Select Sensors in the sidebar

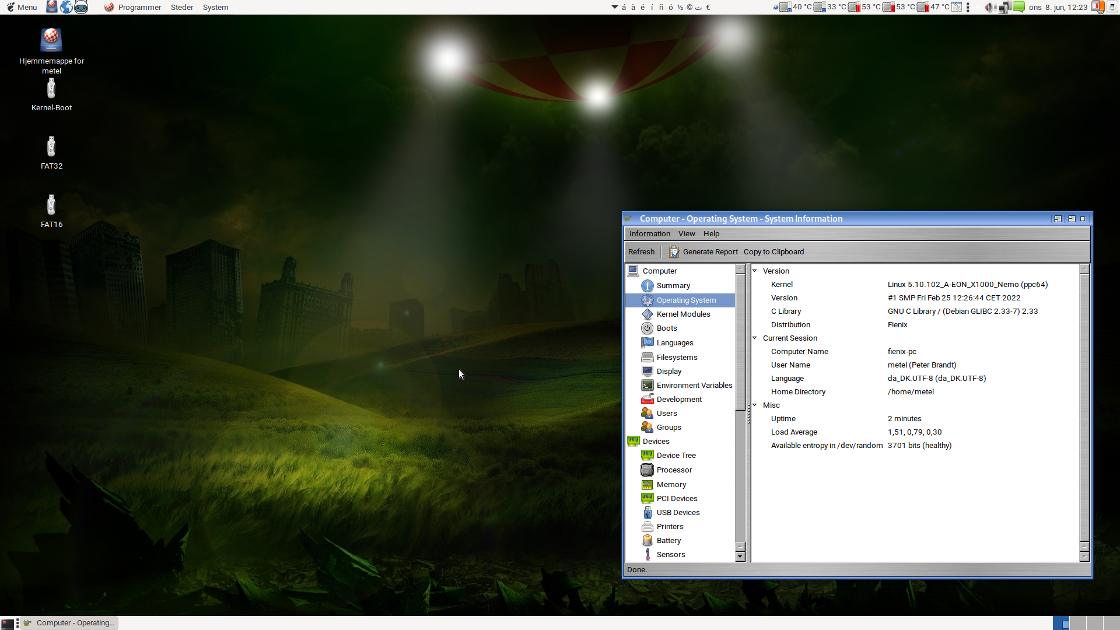point(670,554)
